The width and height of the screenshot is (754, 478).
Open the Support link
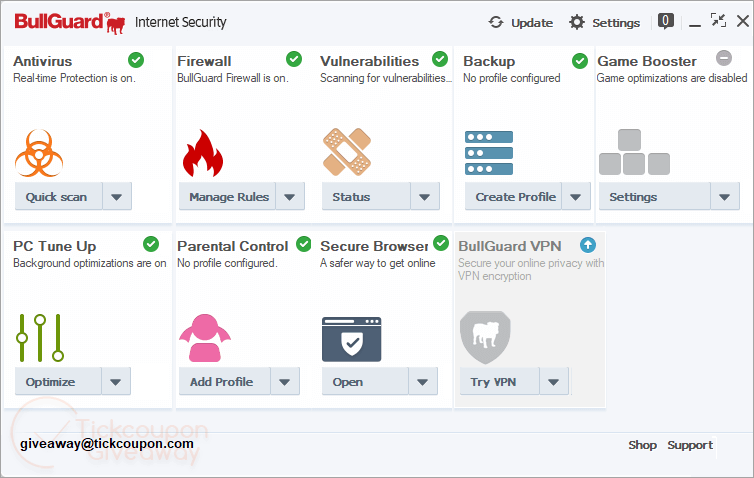[690, 445]
